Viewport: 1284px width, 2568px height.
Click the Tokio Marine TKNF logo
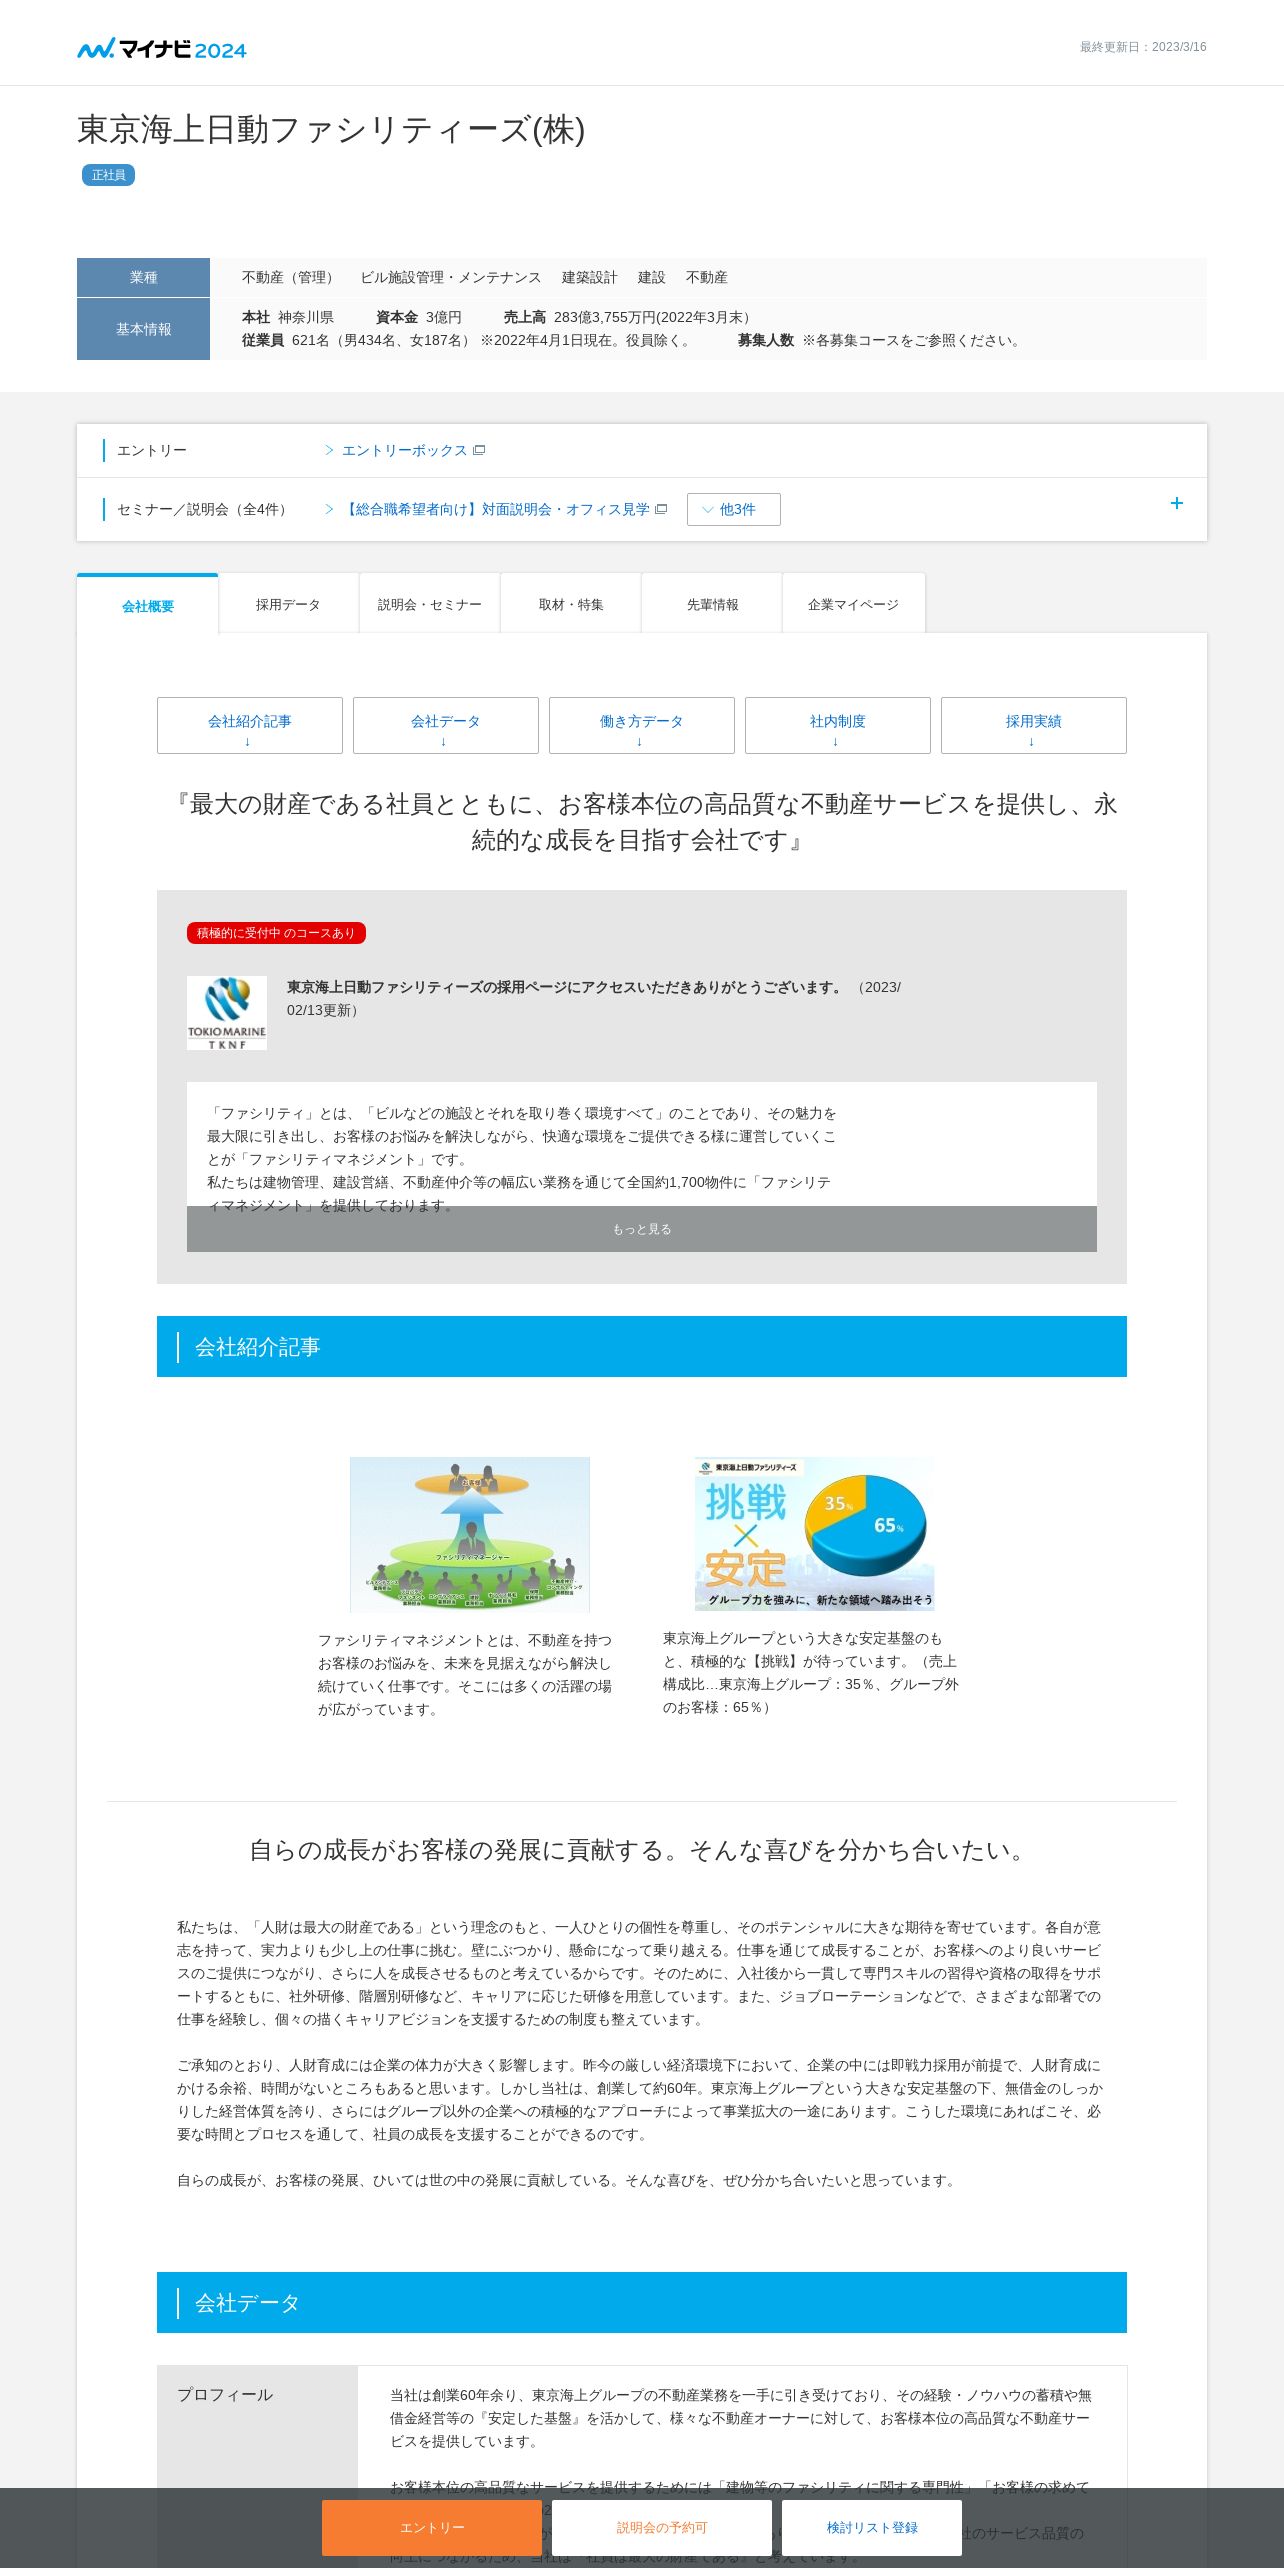click(x=227, y=1013)
